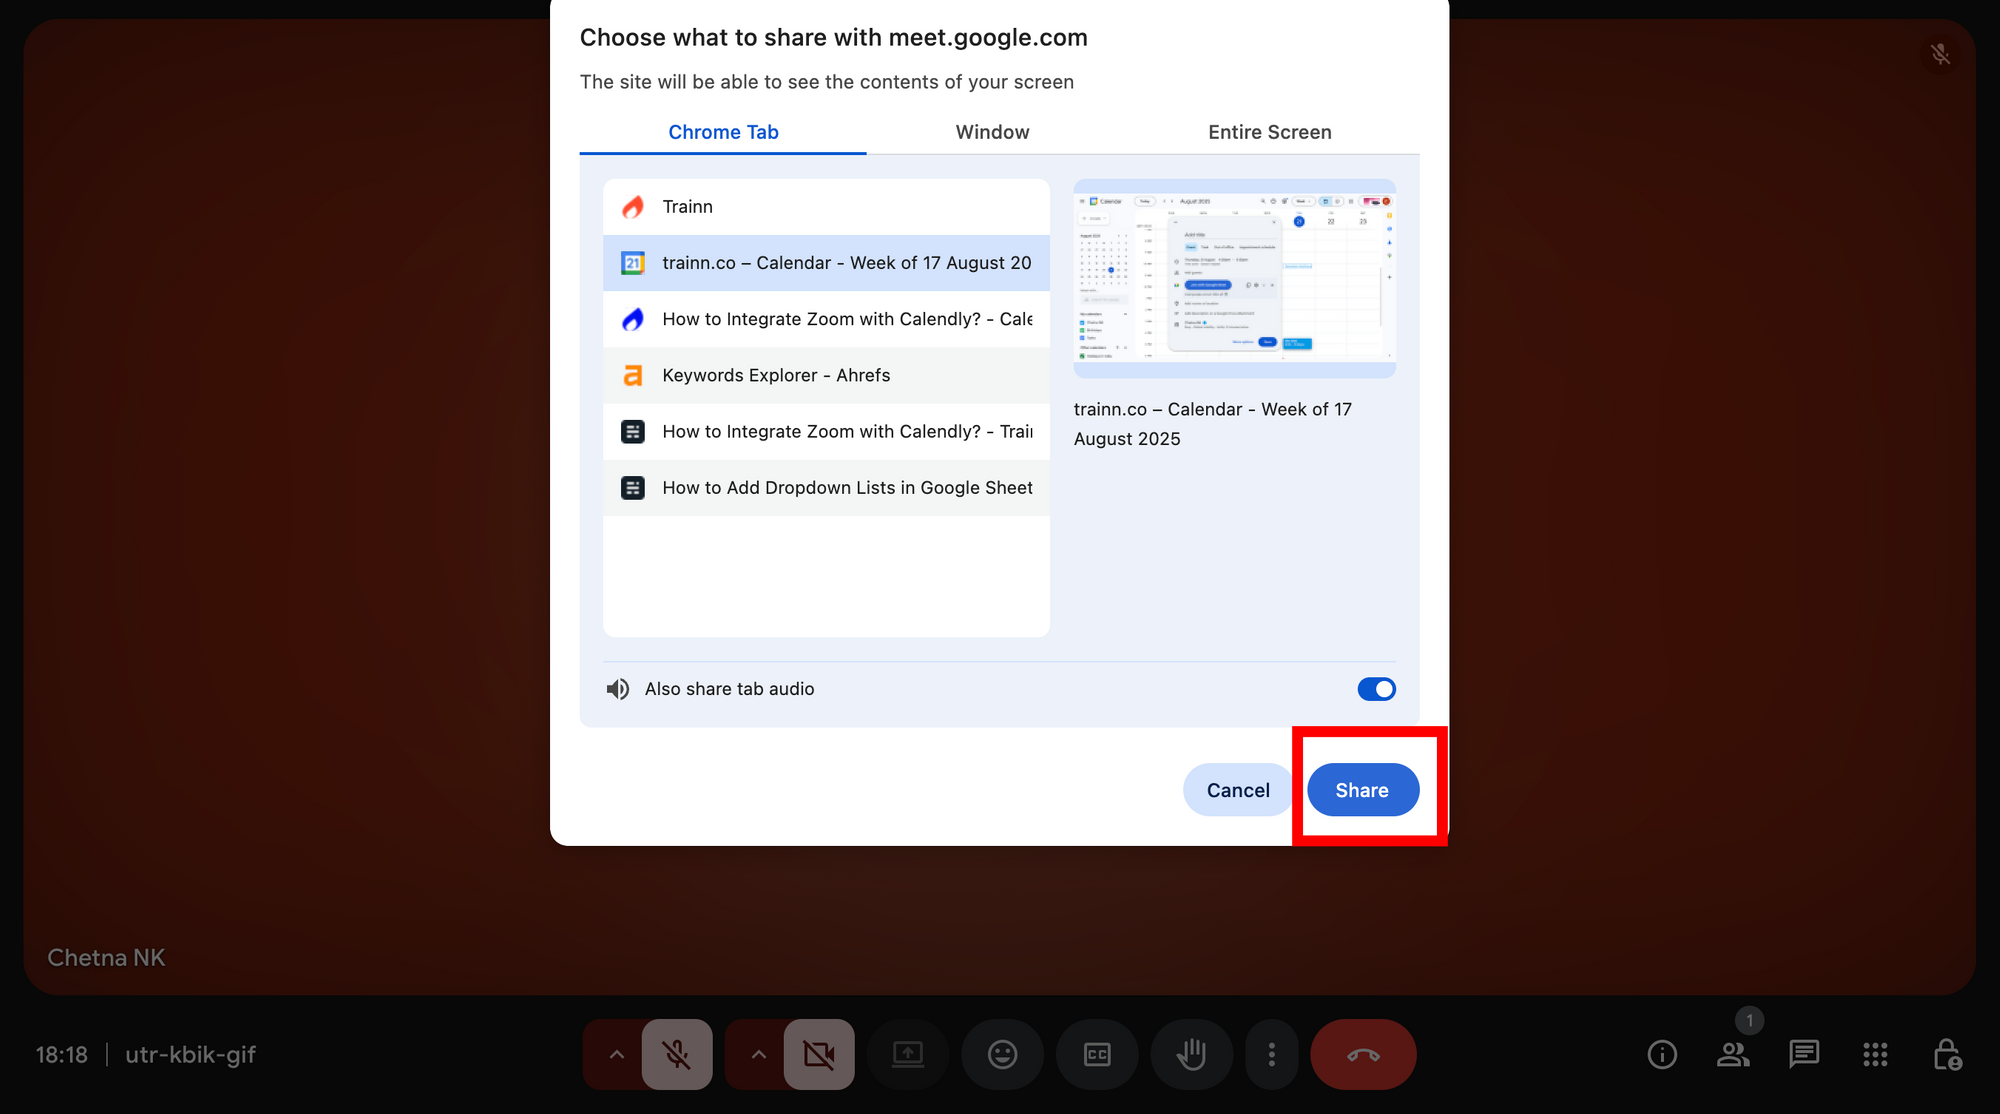
Task: Open the in-call chat panel
Action: [x=1804, y=1054]
